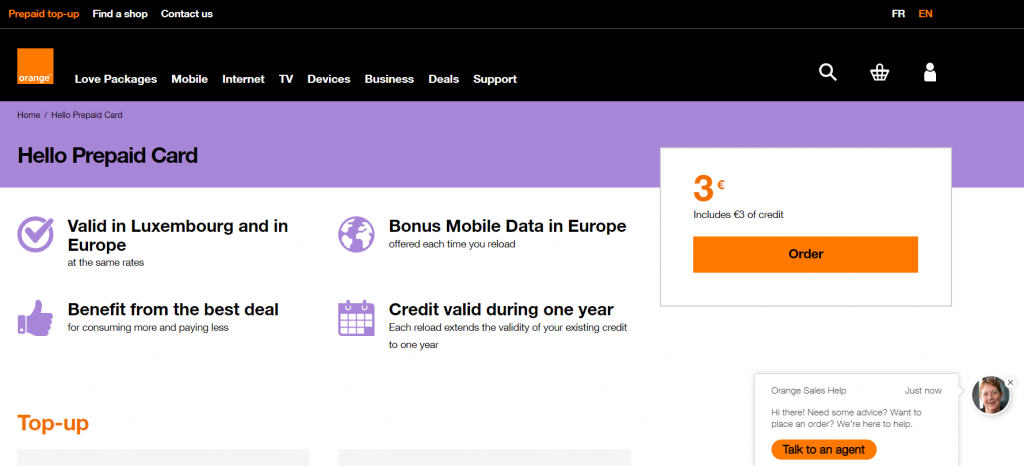The height and width of the screenshot is (466, 1024).
Task: Open the Mobile menu
Action: coord(189,79)
